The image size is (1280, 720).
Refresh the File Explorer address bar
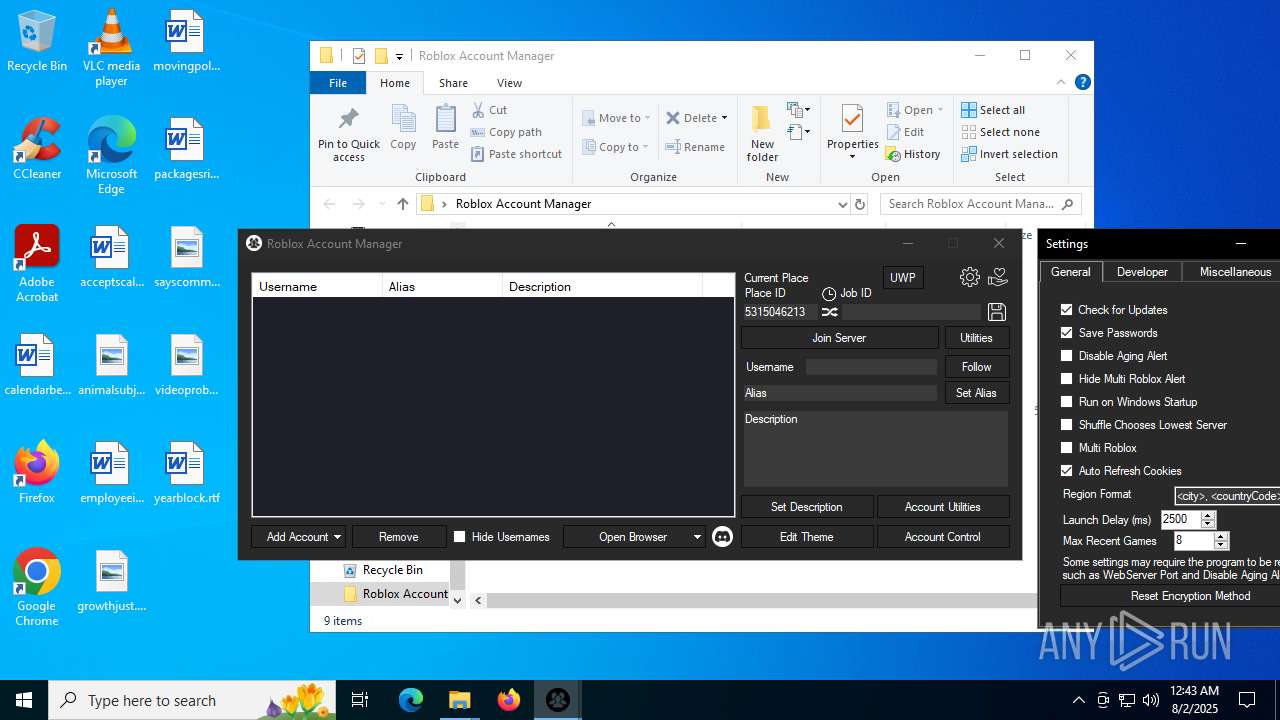coord(859,204)
